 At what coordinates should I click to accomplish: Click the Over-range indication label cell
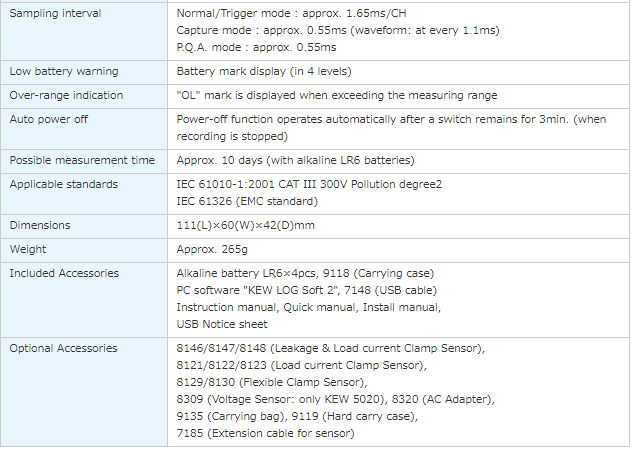pyautogui.click(x=66, y=95)
